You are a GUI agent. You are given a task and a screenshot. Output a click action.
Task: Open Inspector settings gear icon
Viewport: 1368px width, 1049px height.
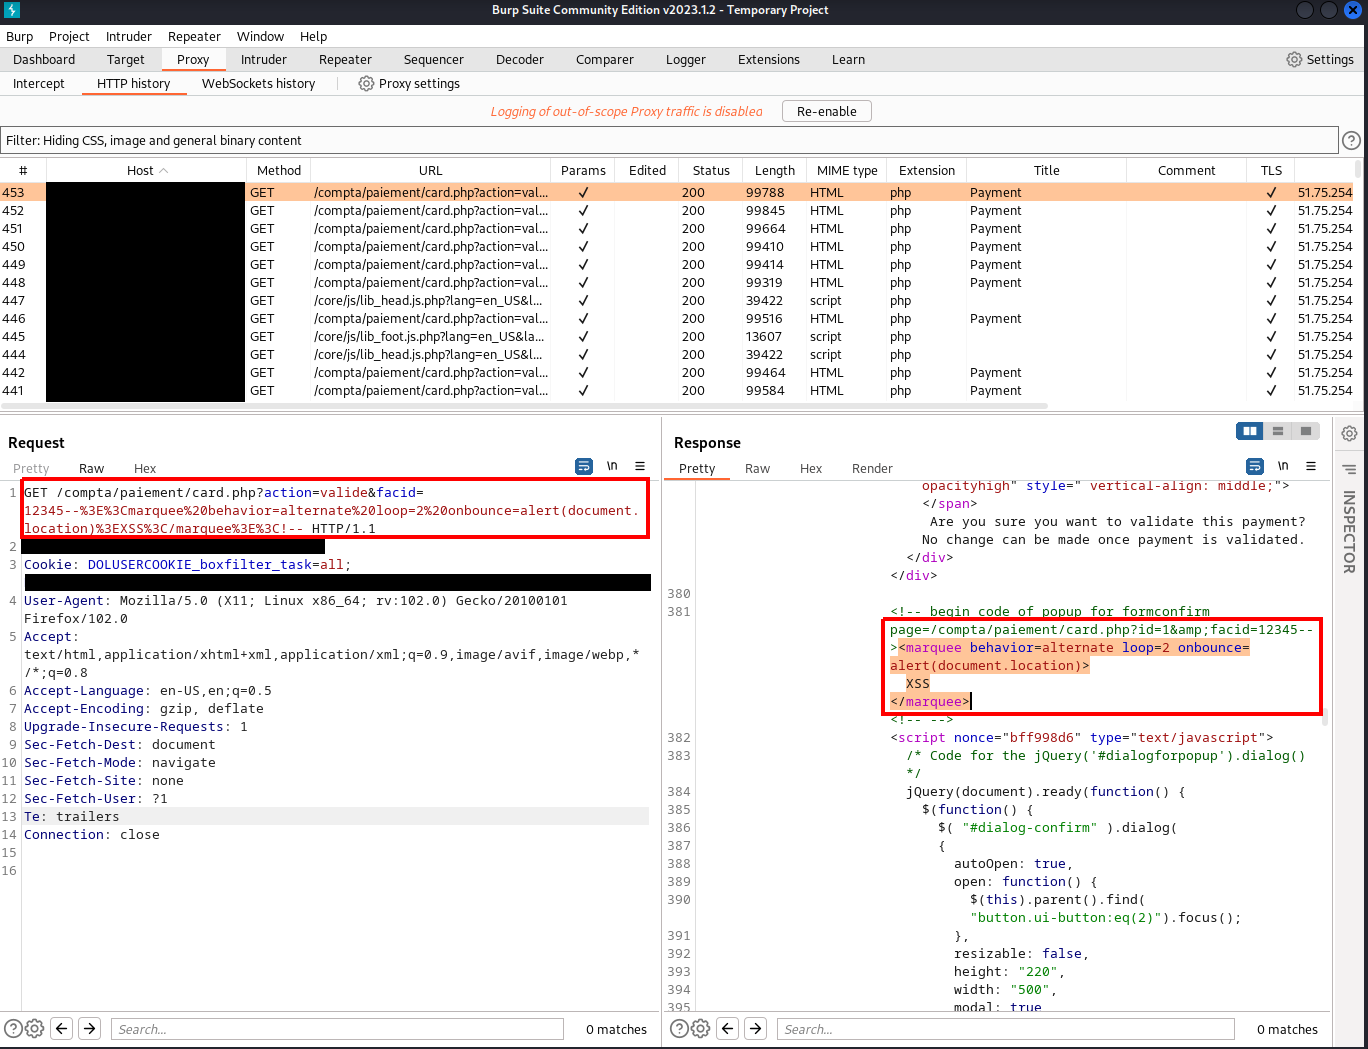tap(1349, 433)
